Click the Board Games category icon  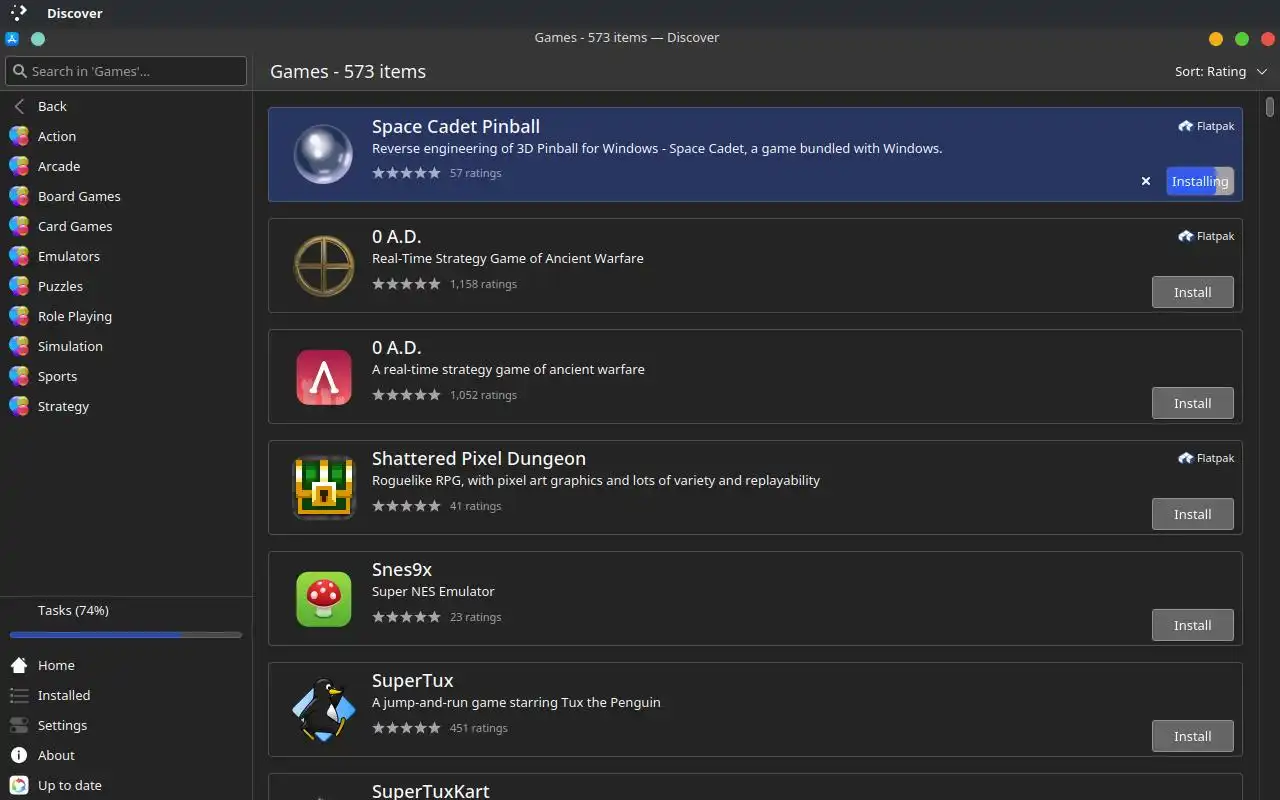tap(19, 196)
